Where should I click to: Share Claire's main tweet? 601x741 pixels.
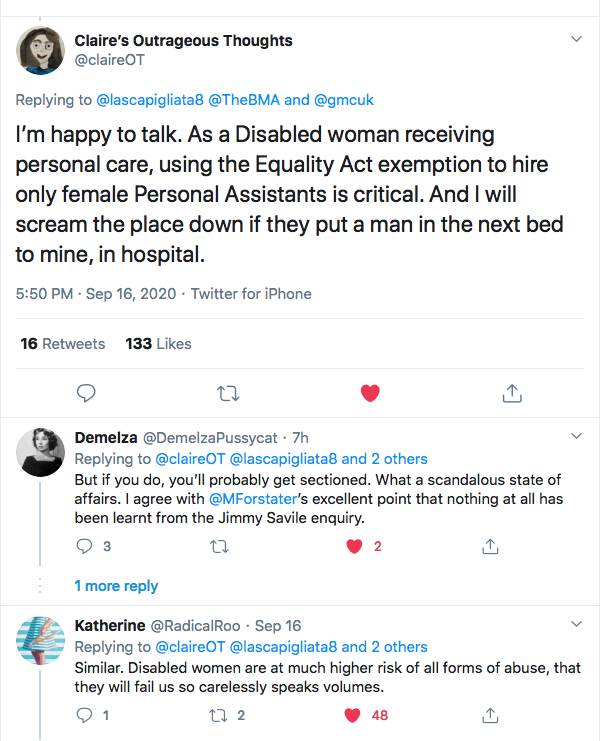[511, 392]
